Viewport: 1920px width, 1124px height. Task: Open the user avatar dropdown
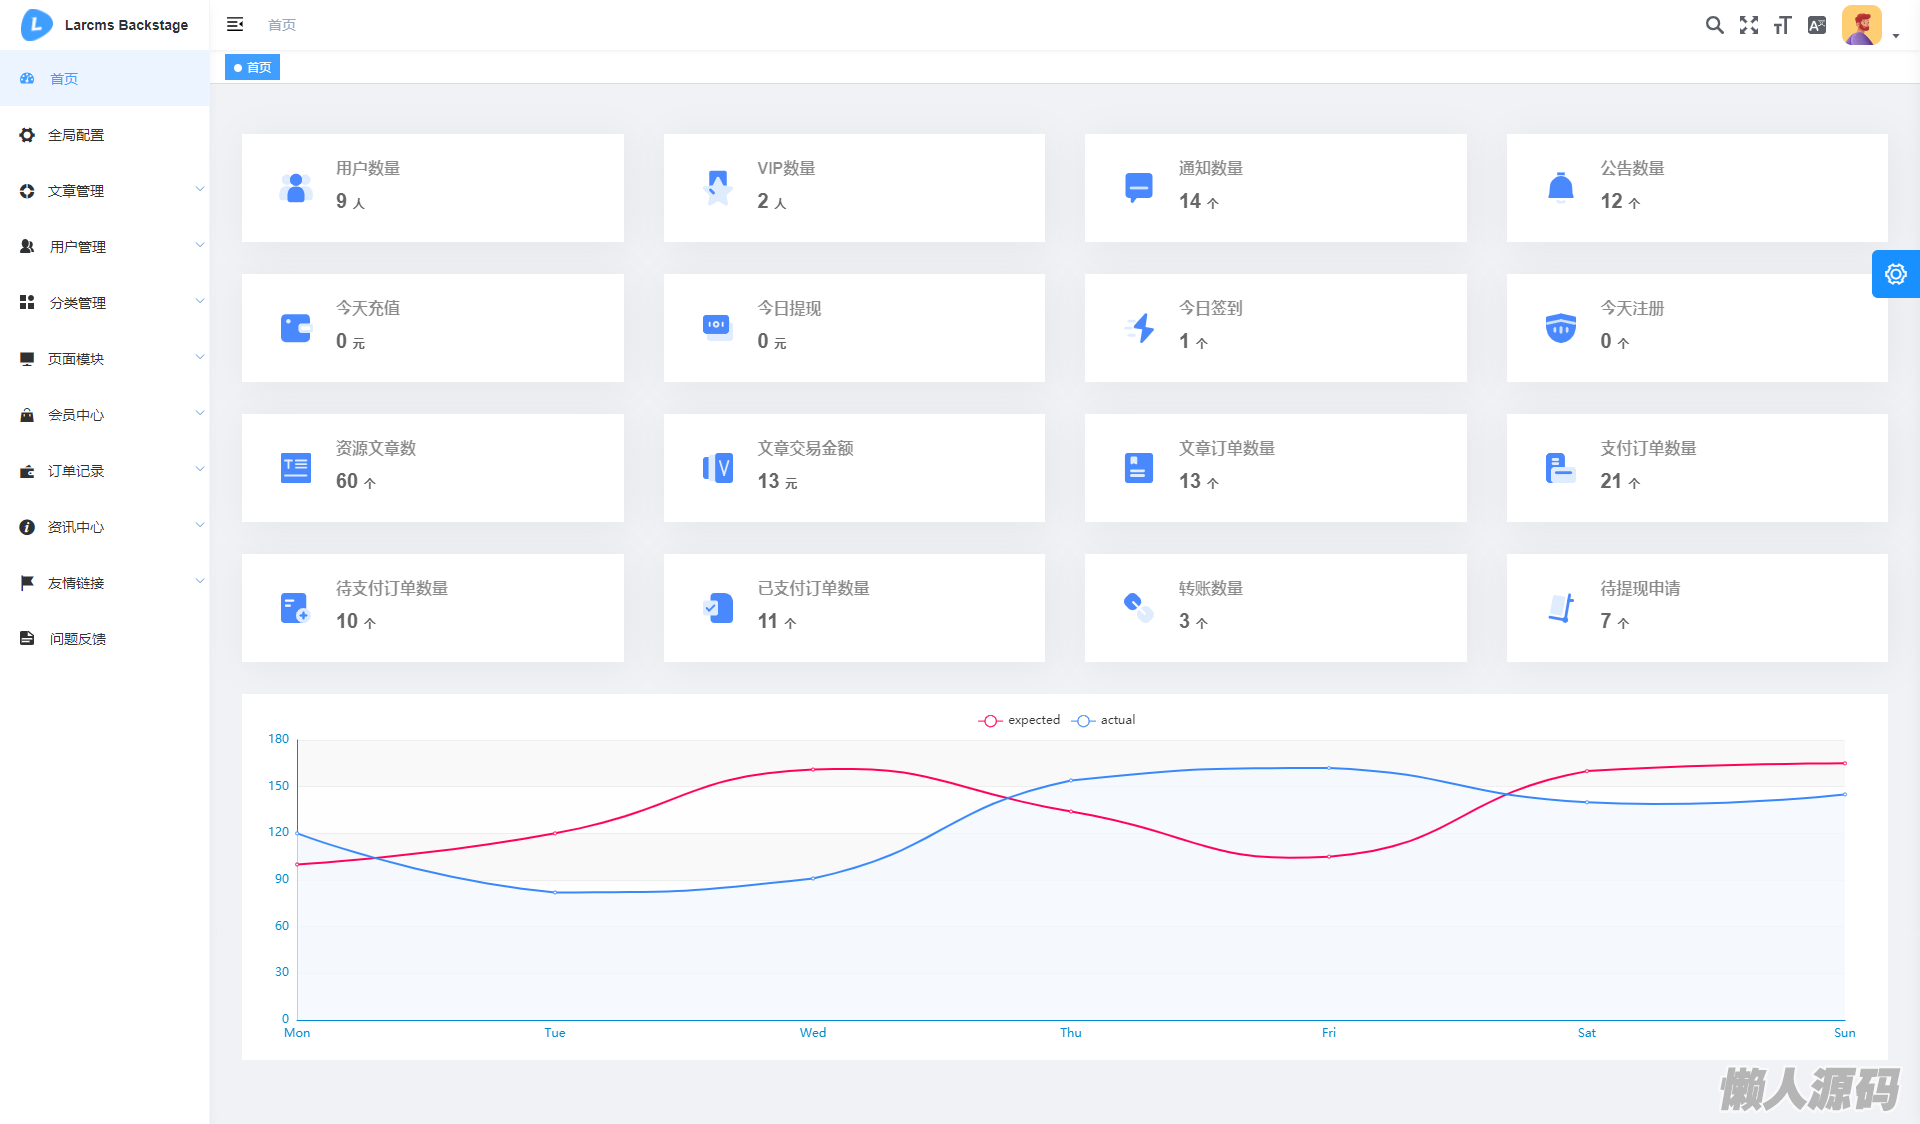1868,26
